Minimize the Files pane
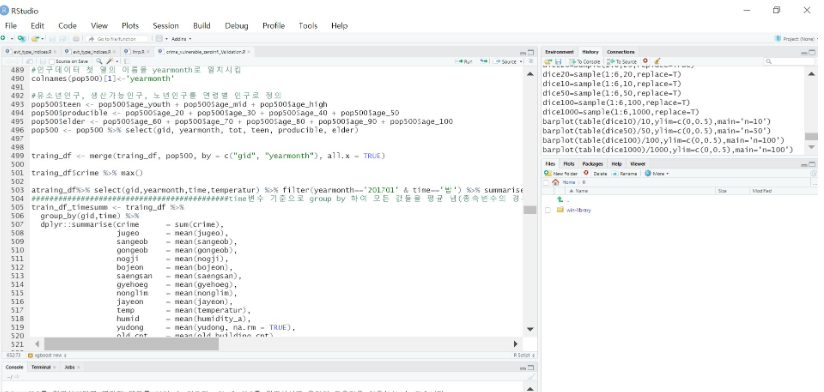The image size is (824, 392). pos(805,164)
